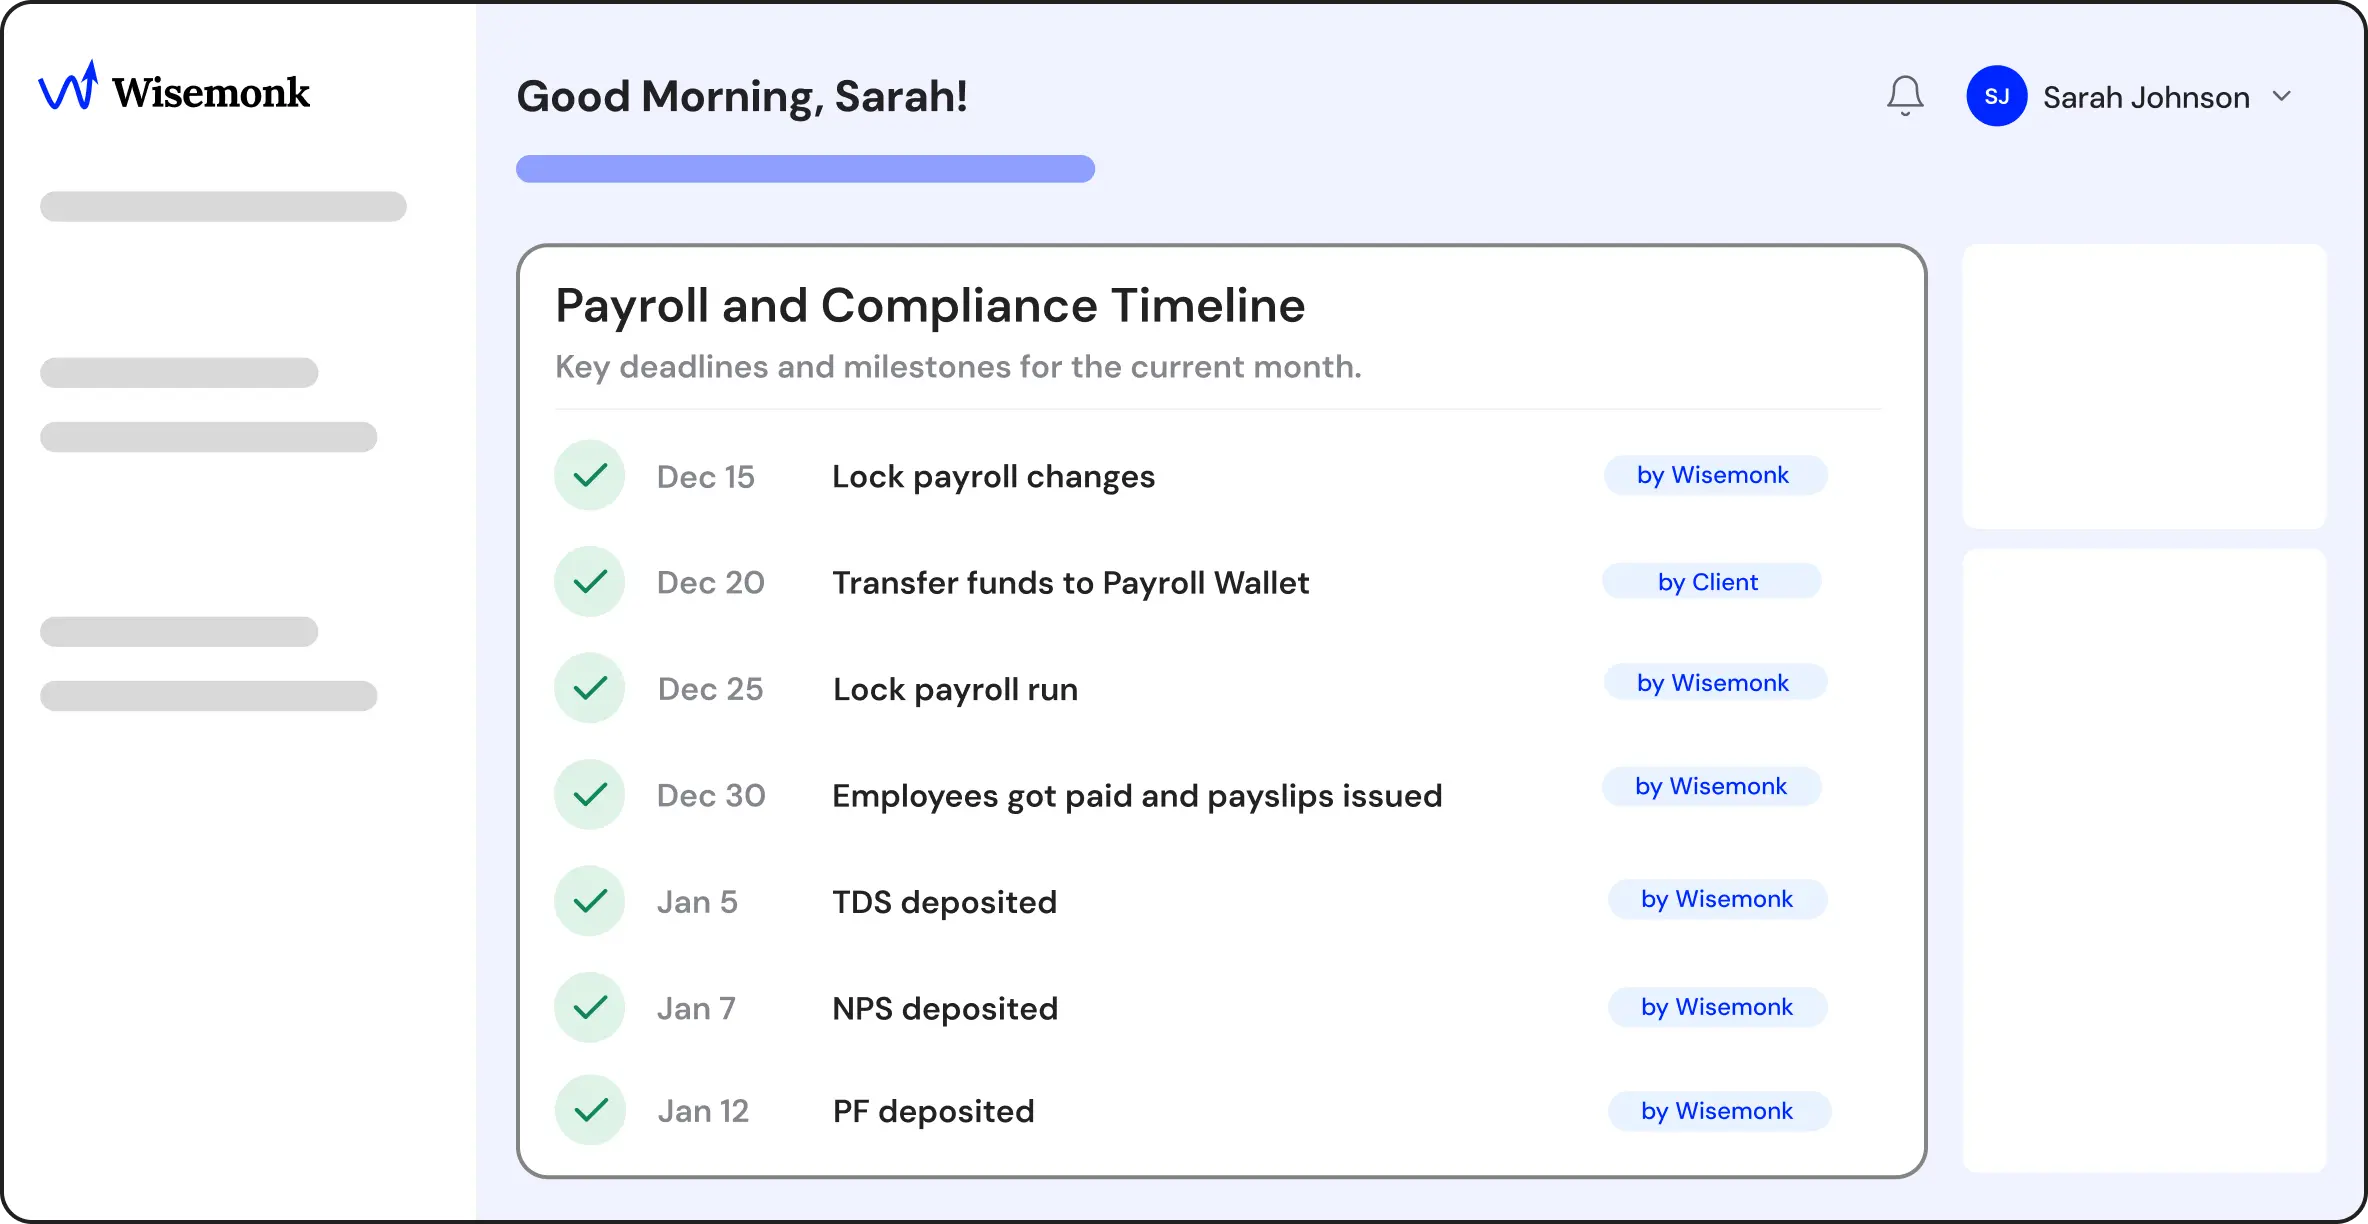The image size is (2368, 1224).
Task: Click the Good Morning, Sarah! greeting
Action: coord(742,97)
